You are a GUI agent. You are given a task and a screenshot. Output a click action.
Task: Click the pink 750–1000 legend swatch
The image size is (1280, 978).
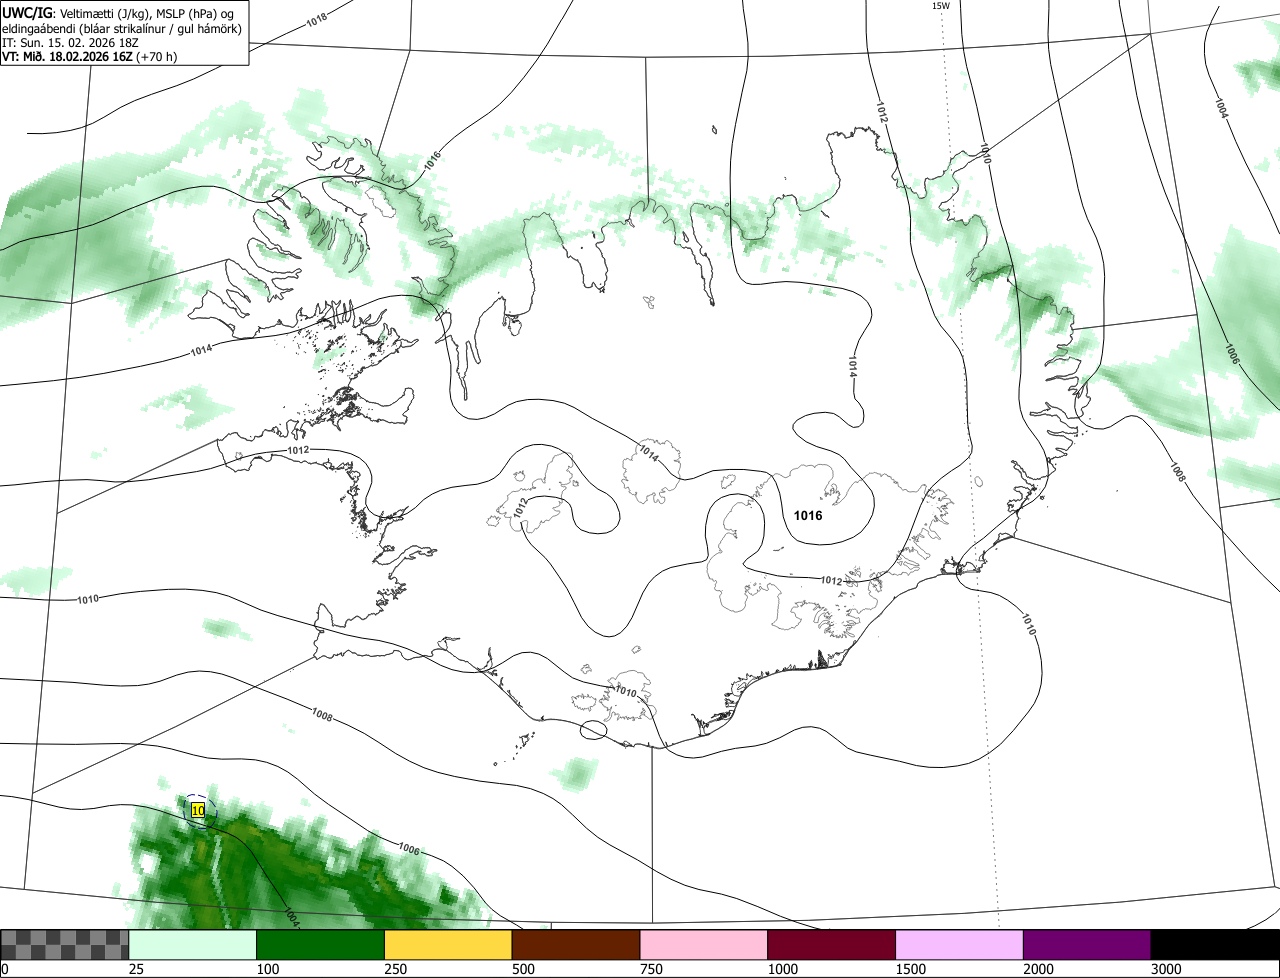[x=704, y=945]
